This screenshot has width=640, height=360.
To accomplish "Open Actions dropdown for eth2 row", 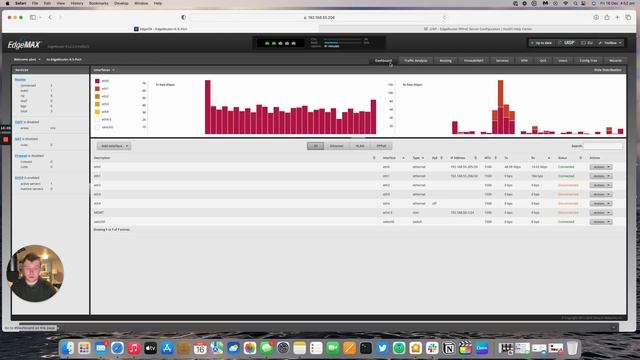I will pyautogui.click(x=601, y=185).
